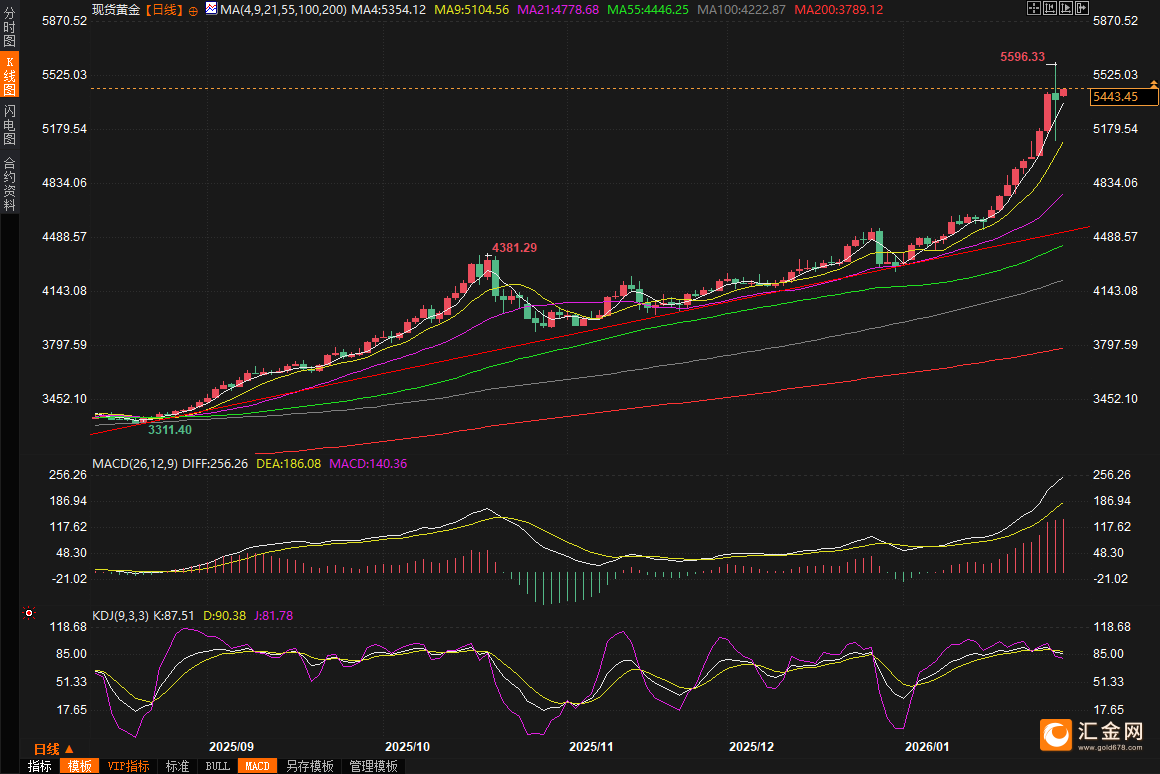This screenshot has height=774, width=1160.
Task: Click the shrink-axis chart icon in top toolbar
Action: tap(1048, 9)
